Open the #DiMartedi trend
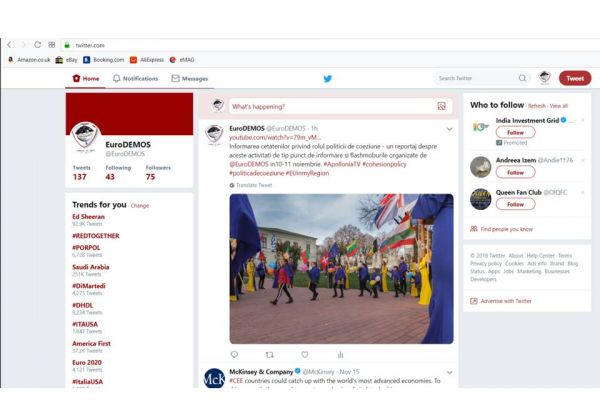Image resolution: width=600 pixels, height=400 pixels. tap(89, 286)
